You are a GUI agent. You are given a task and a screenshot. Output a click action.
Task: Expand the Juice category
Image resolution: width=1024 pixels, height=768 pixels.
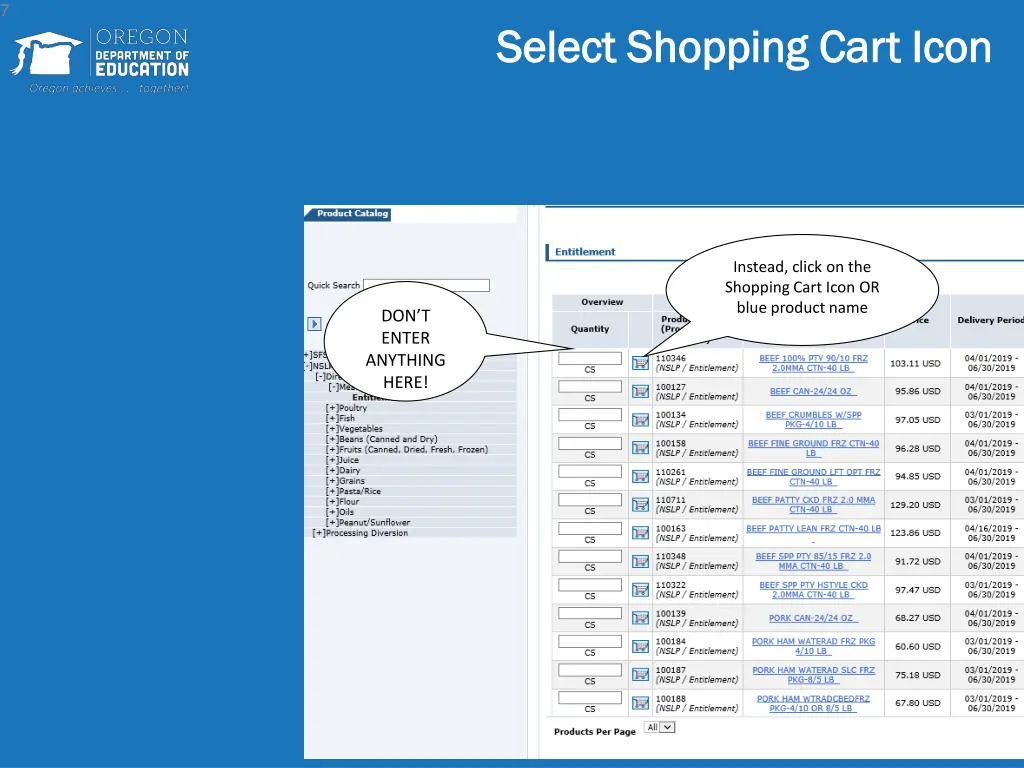(x=332, y=460)
